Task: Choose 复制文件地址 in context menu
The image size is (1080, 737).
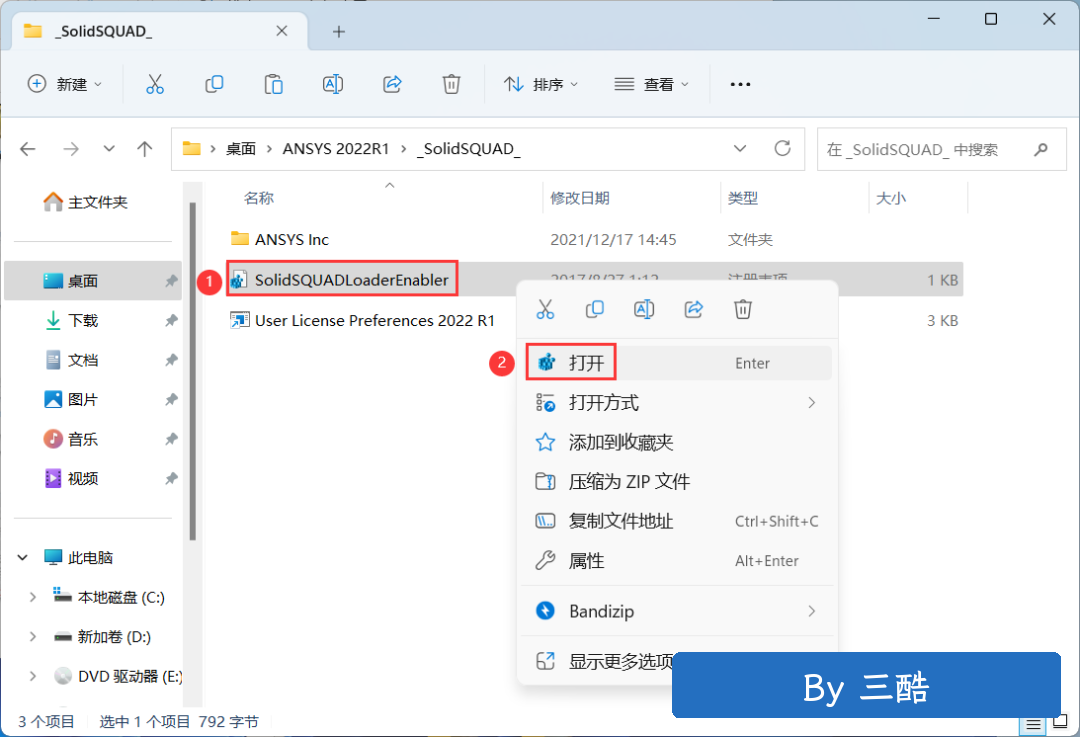Action: point(677,521)
